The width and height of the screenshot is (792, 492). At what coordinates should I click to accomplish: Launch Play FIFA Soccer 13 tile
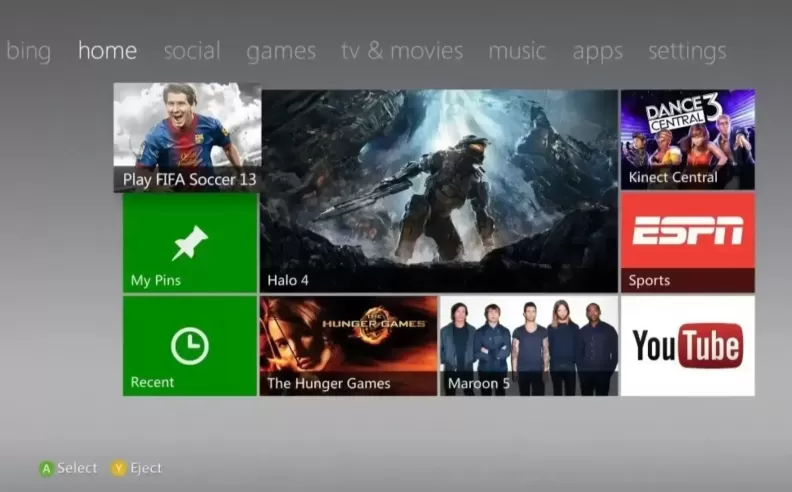(187, 137)
